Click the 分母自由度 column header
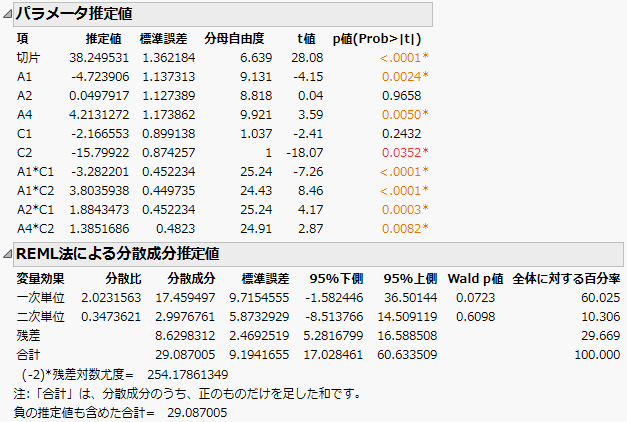This screenshot has width=627, height=422. [234, 39]
